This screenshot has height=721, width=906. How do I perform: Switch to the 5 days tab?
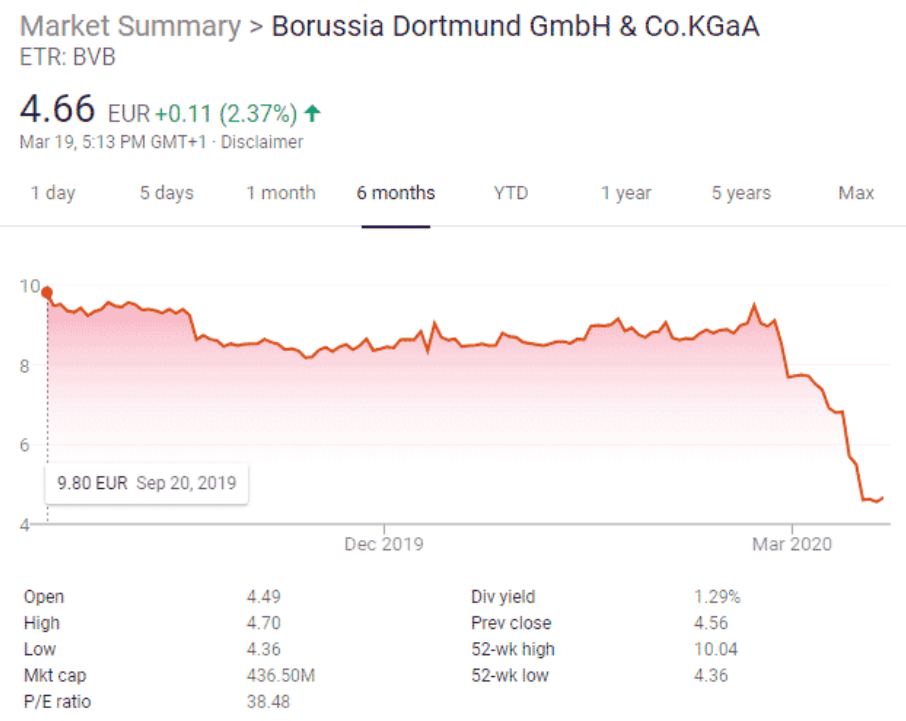pyautogui.click(x=166, y=193)
